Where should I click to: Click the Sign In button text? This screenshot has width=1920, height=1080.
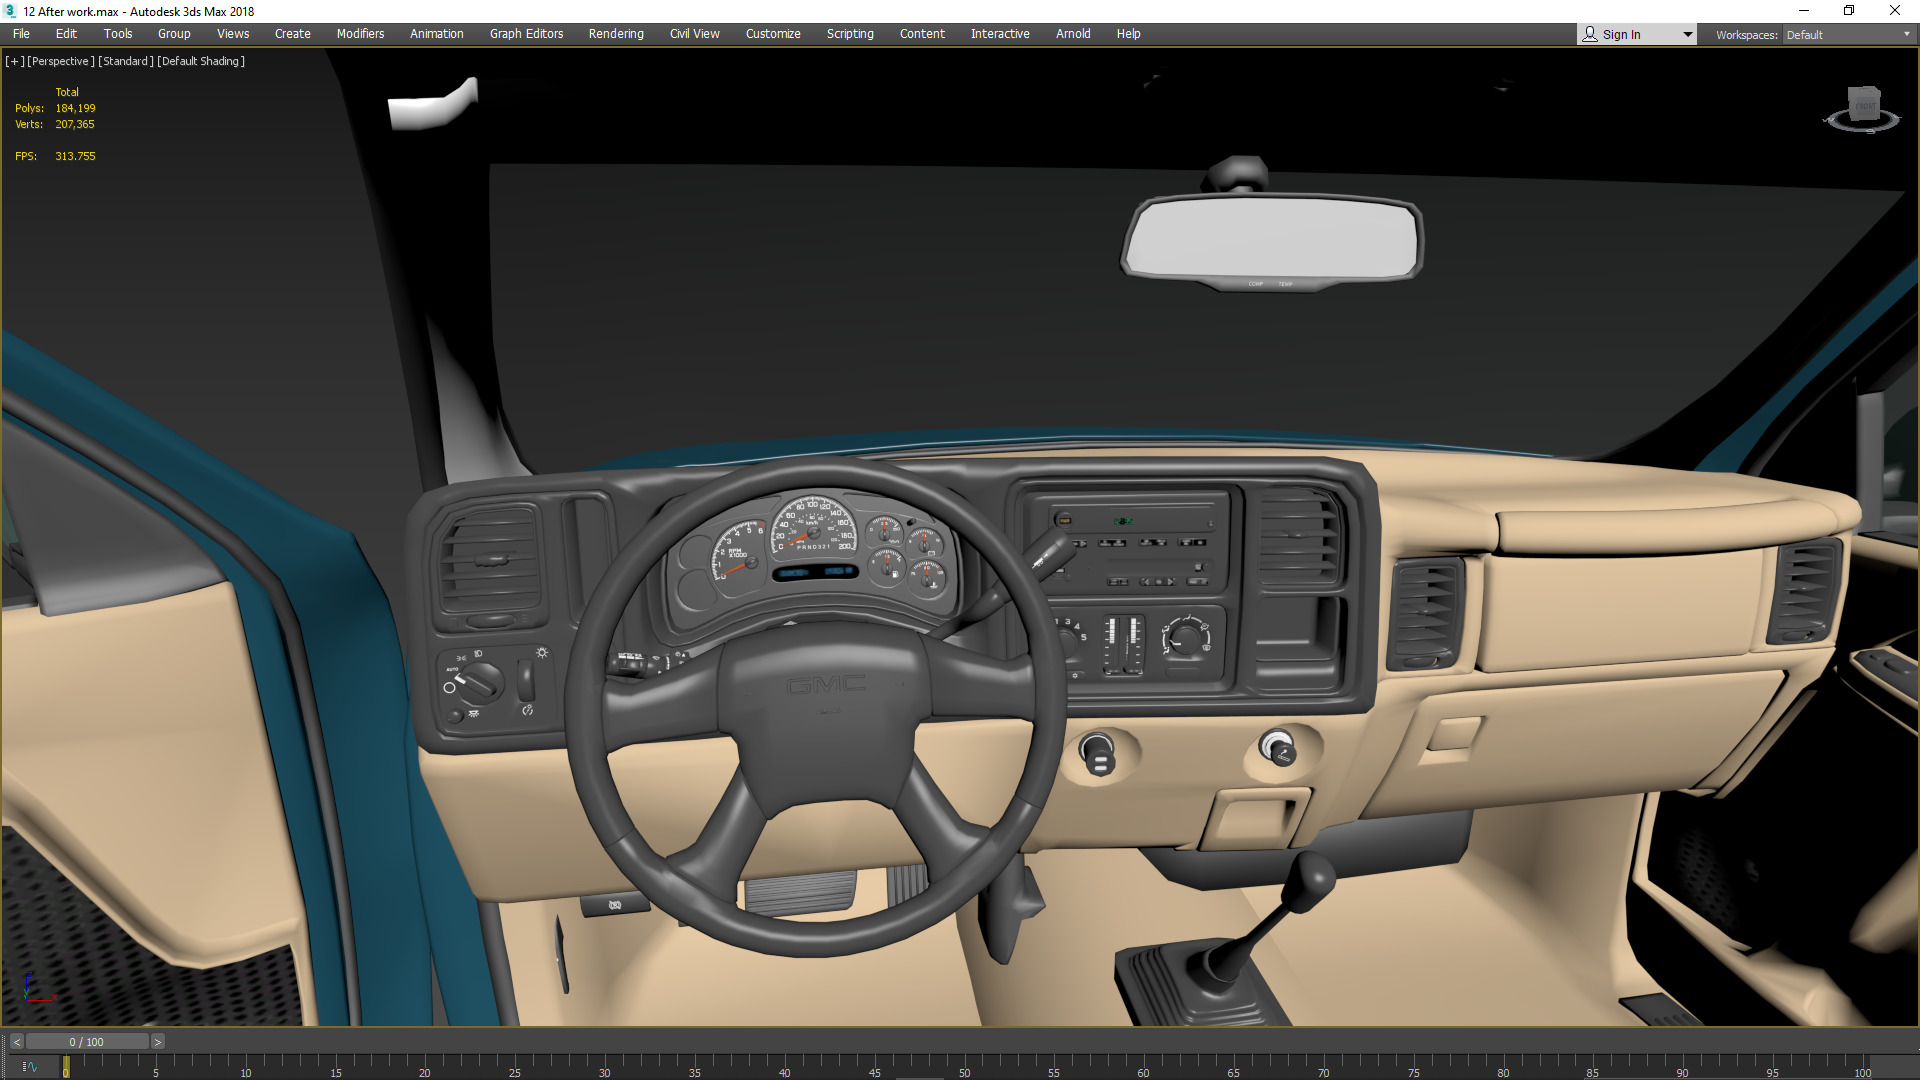coord(1621,34)
